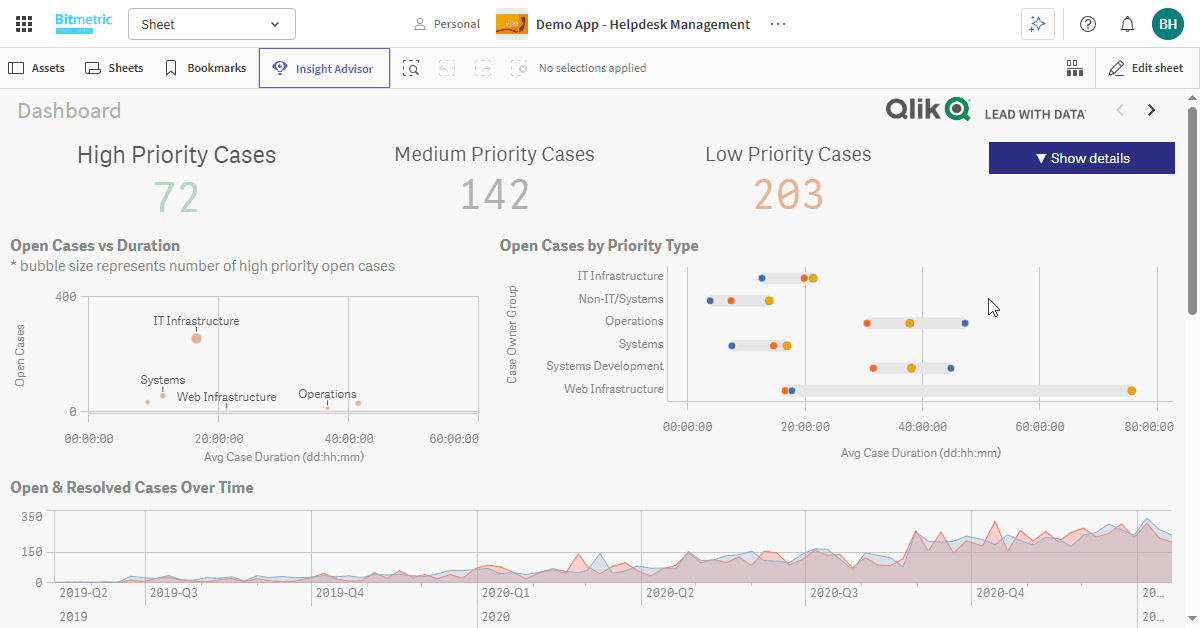The width and height of the screenshot is (1200, 628).
Task: Open the Assets panel
Action: pos(37,68)
